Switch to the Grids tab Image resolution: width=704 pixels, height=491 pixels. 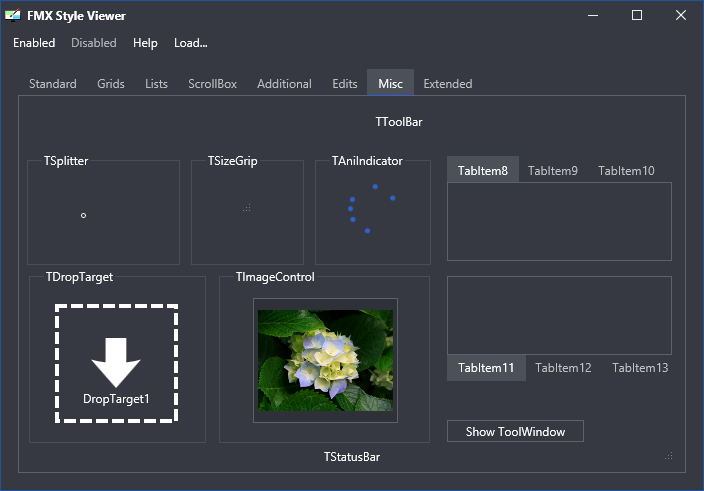point(110,83)
